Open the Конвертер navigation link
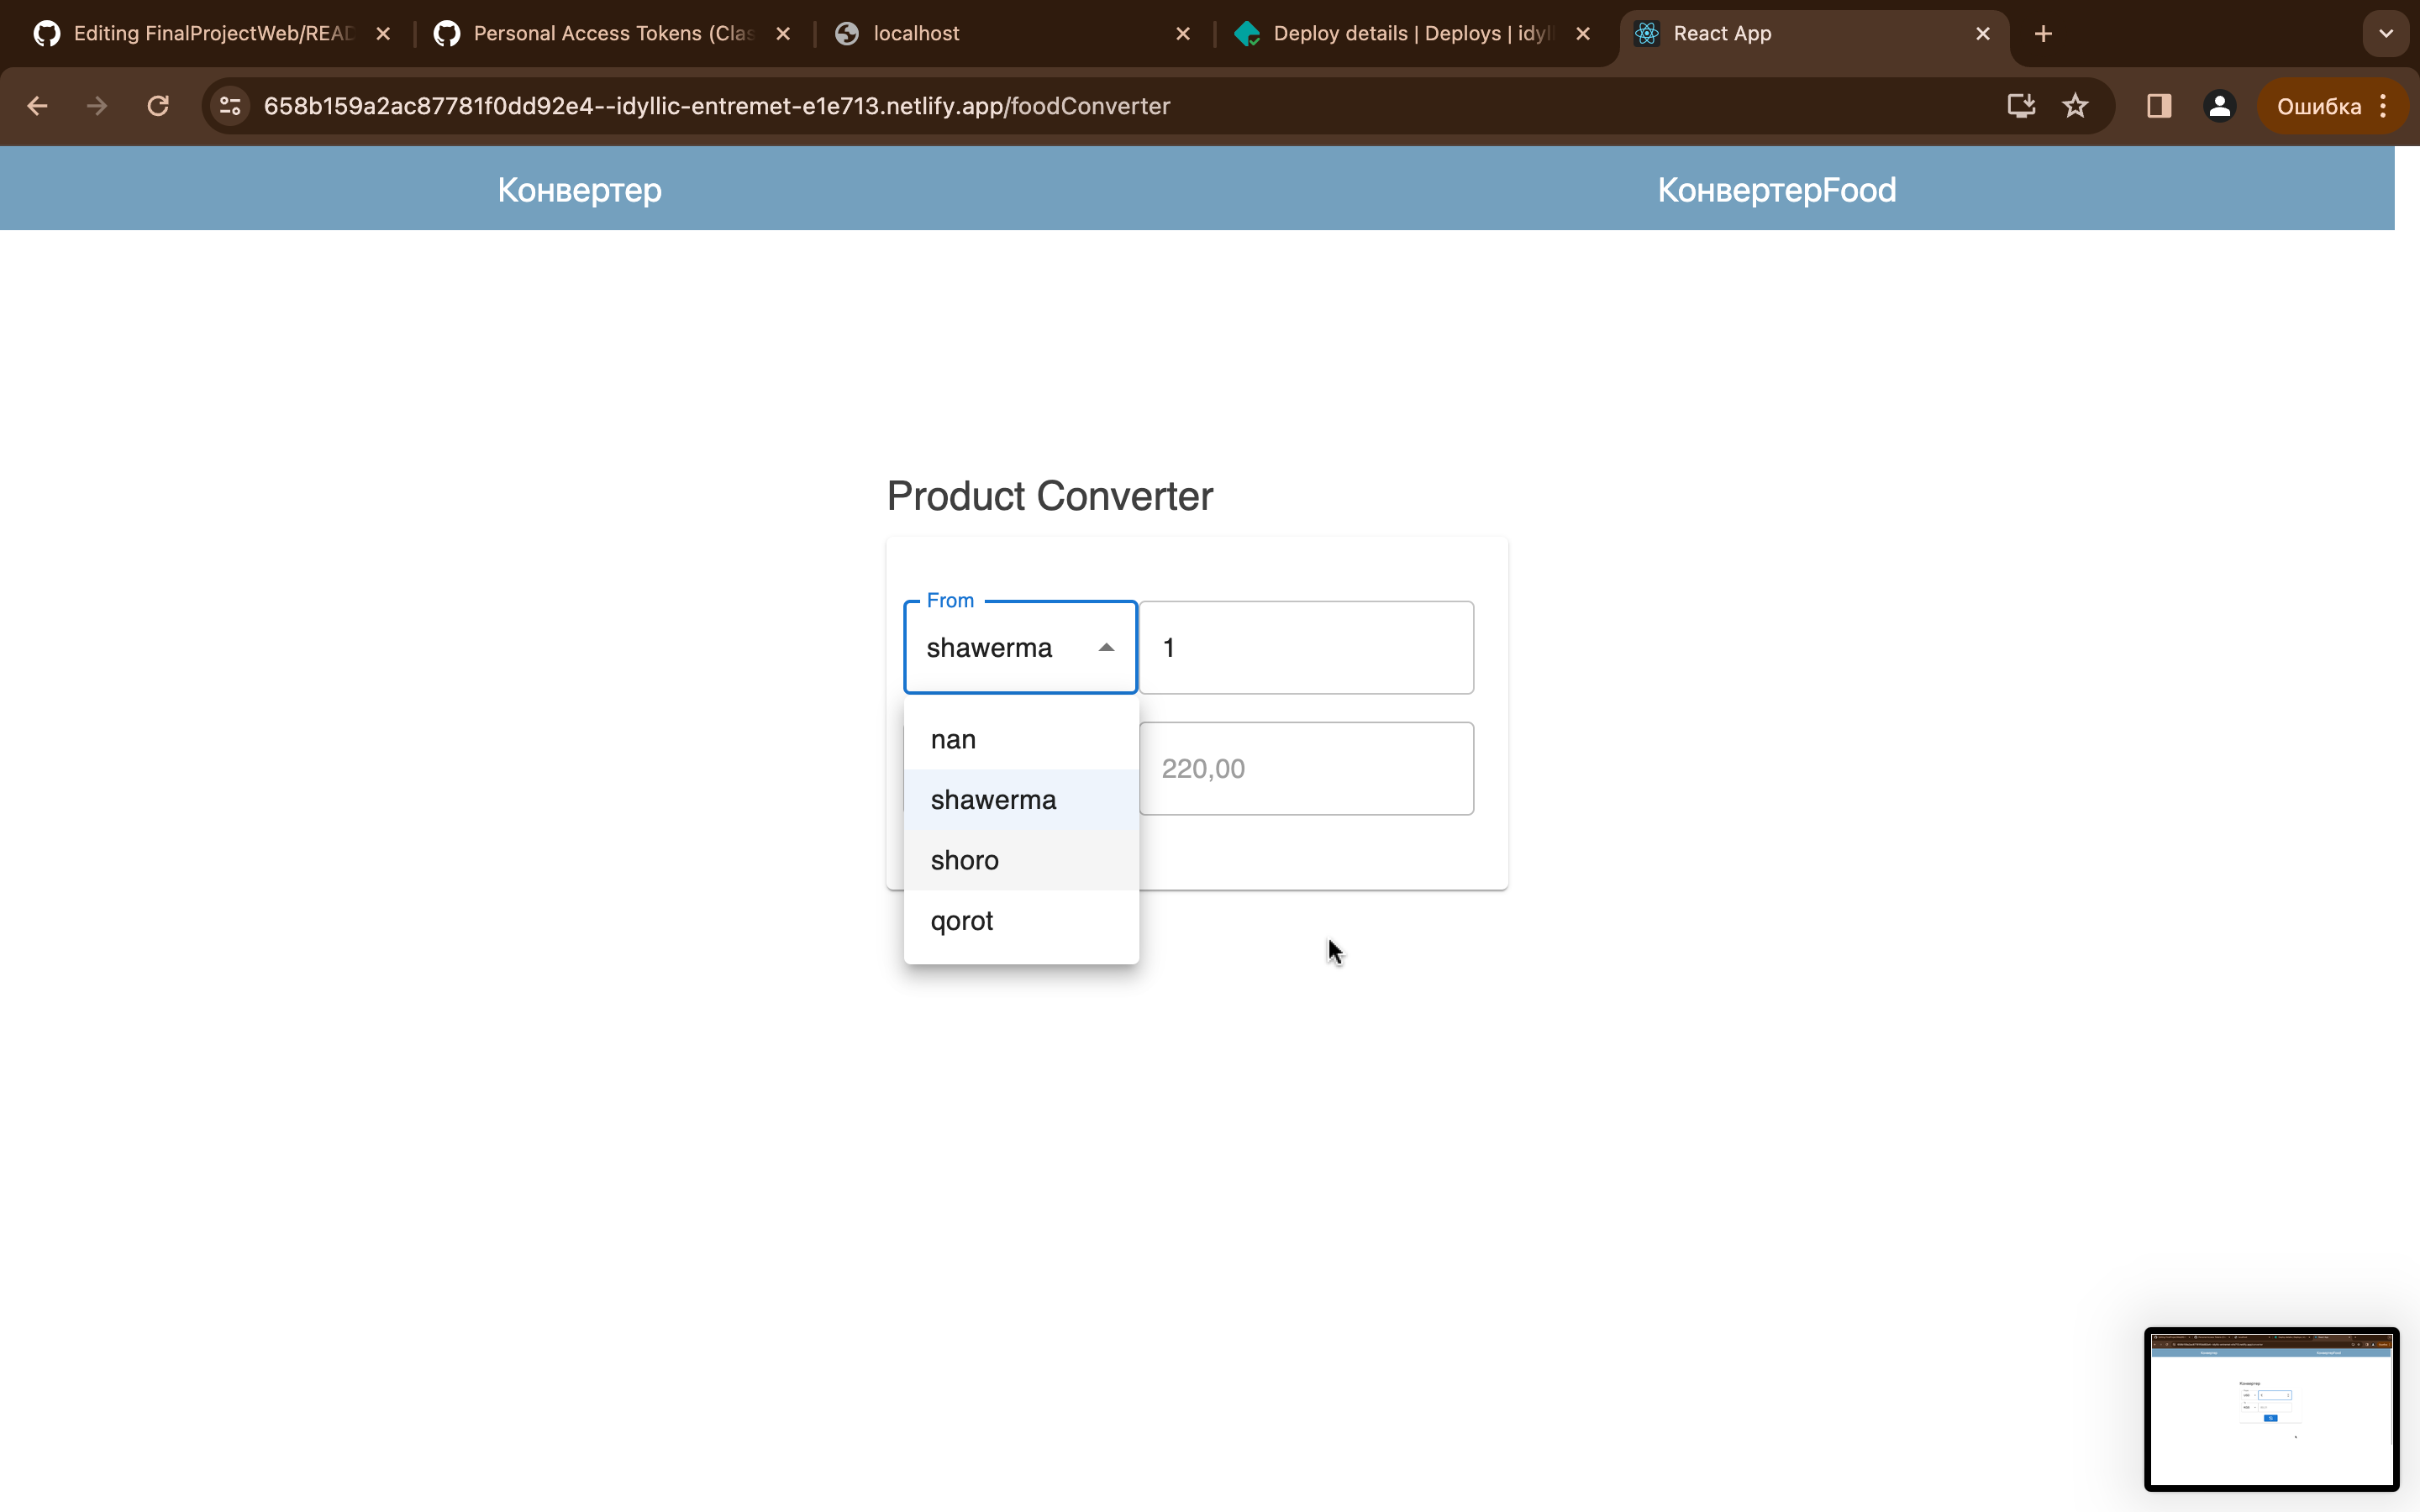The height and width of the screenshot is (1512, 2420). coord(579,190)
